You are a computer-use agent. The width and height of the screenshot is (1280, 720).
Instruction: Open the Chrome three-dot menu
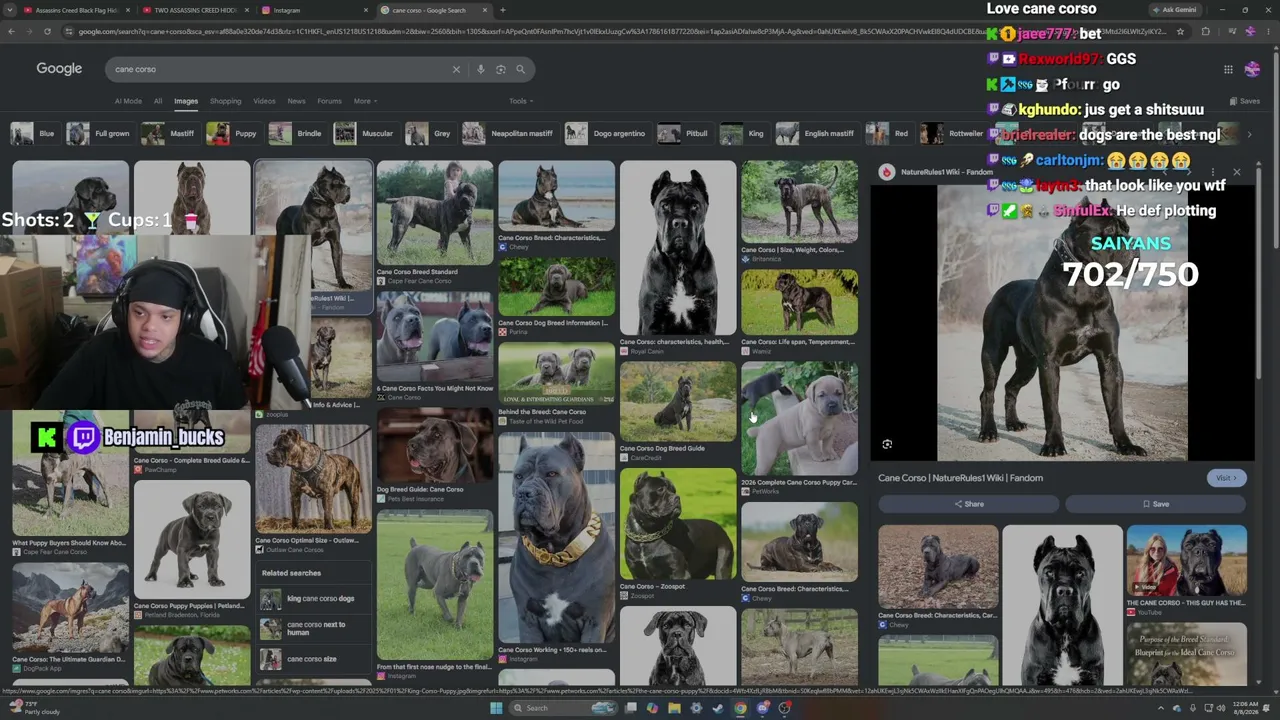click(1268, 31)
